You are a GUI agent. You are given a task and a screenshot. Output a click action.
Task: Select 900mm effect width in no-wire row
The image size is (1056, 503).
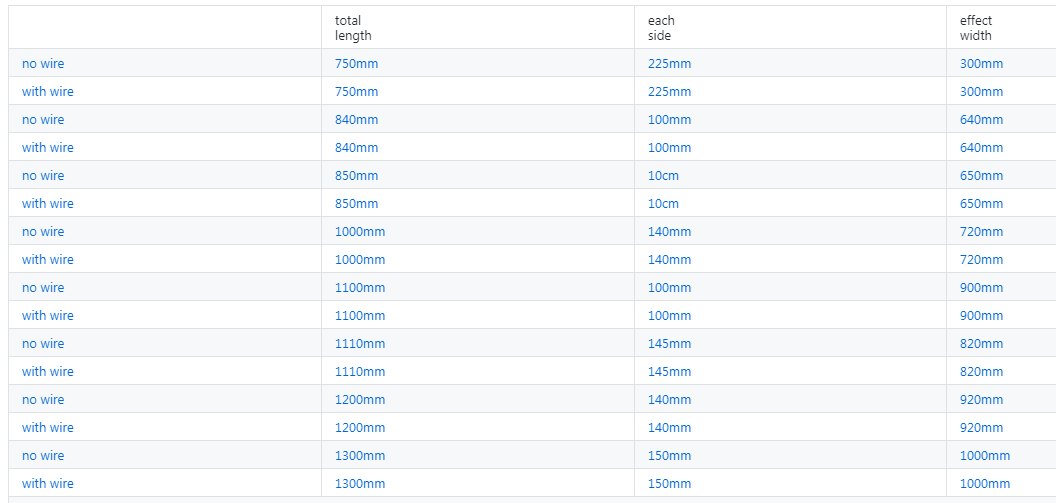coord(981,288)
